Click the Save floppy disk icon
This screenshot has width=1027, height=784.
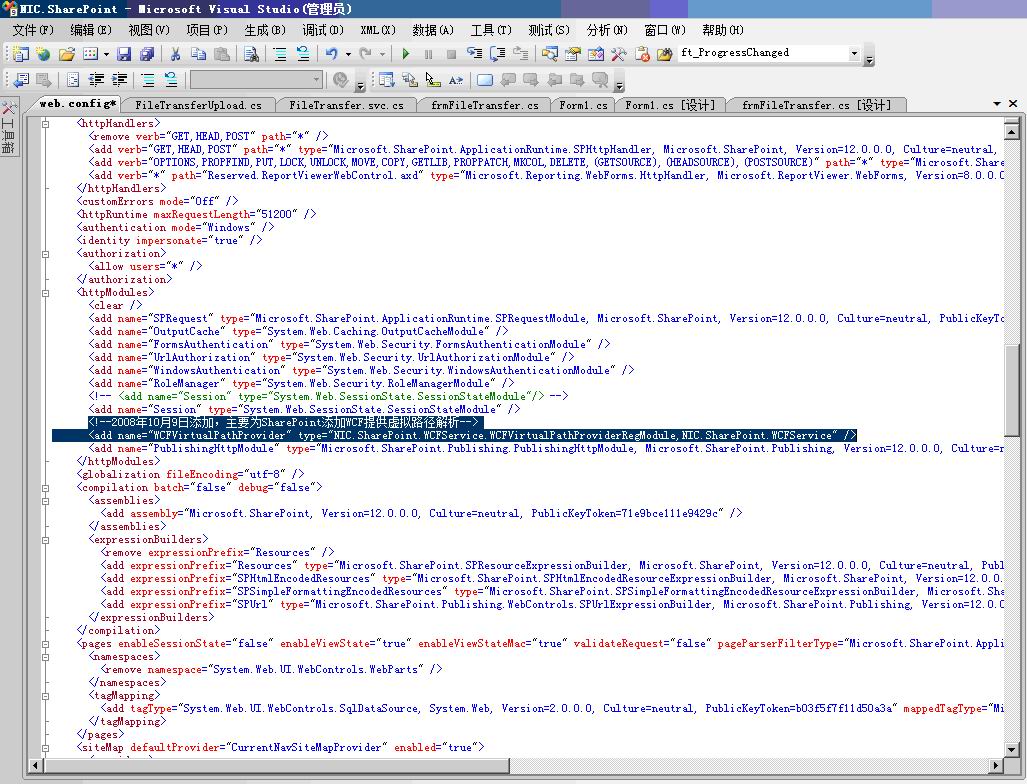[x=124, y=54]
